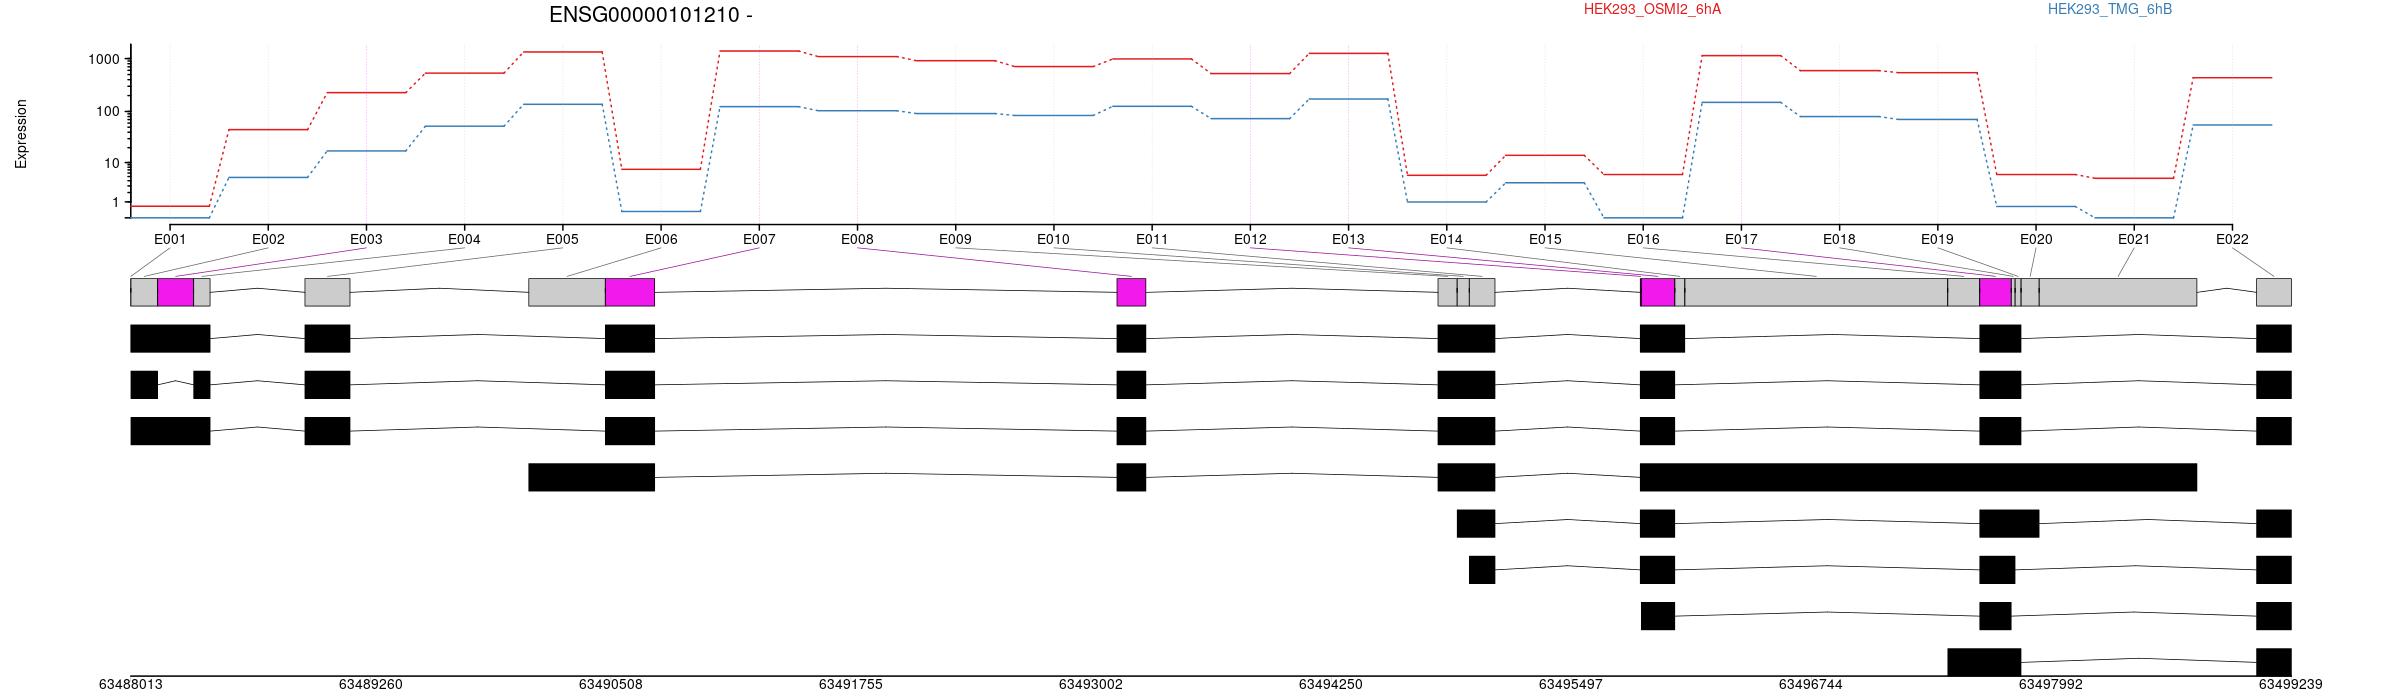Screen dimensions: 2400x700
Task: Click exon label E011
Action: (x=1152, y=239)
